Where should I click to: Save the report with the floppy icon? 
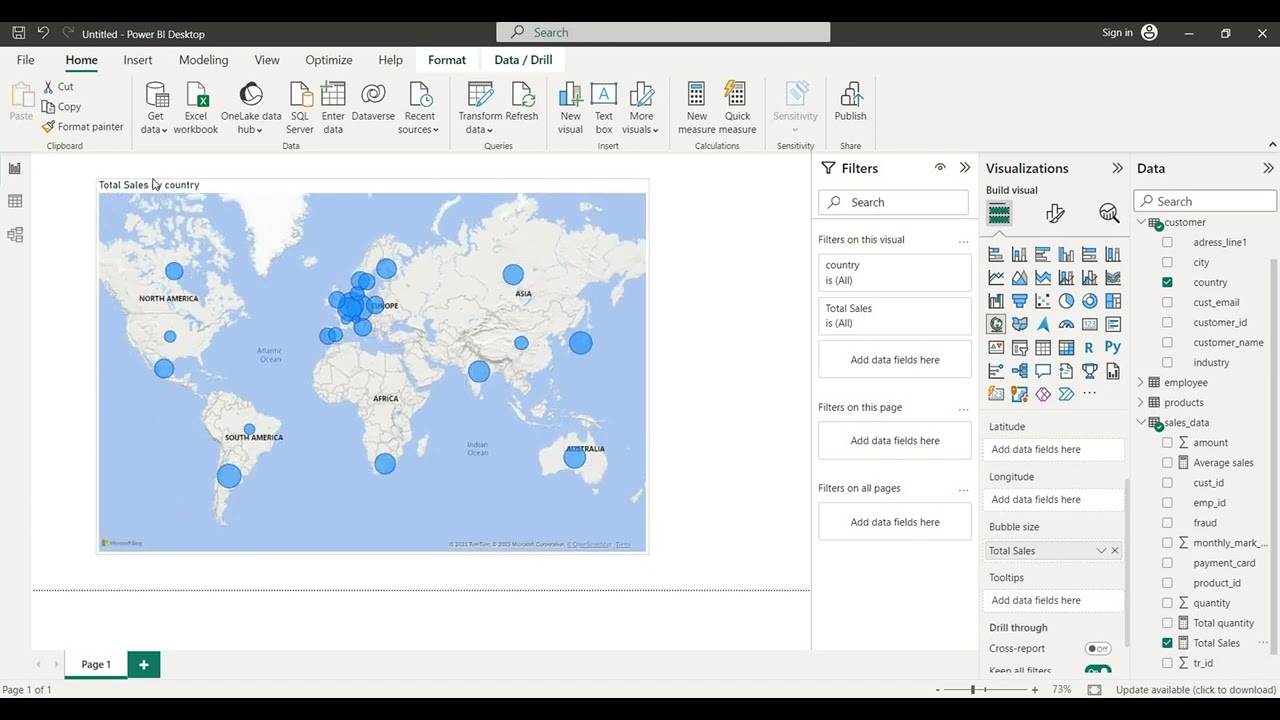click(x=18, y=33)
